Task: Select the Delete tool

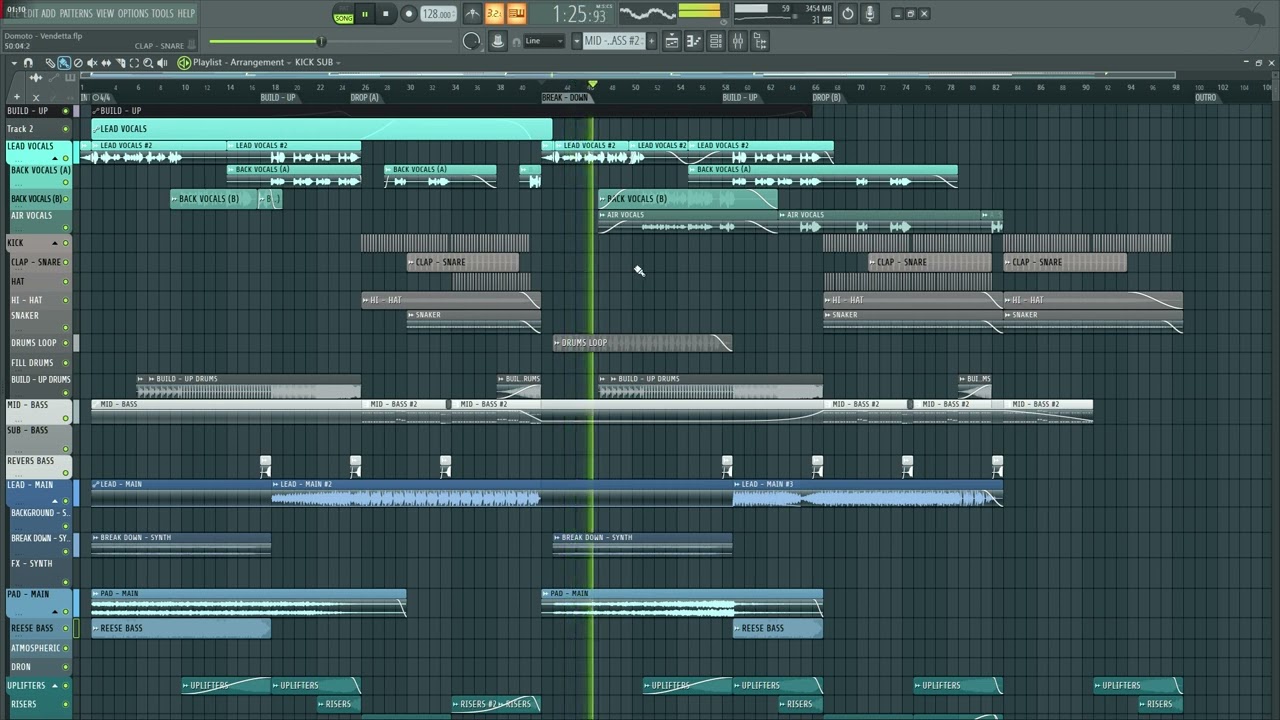Action: pyautogui.click(x=78, y=63)
